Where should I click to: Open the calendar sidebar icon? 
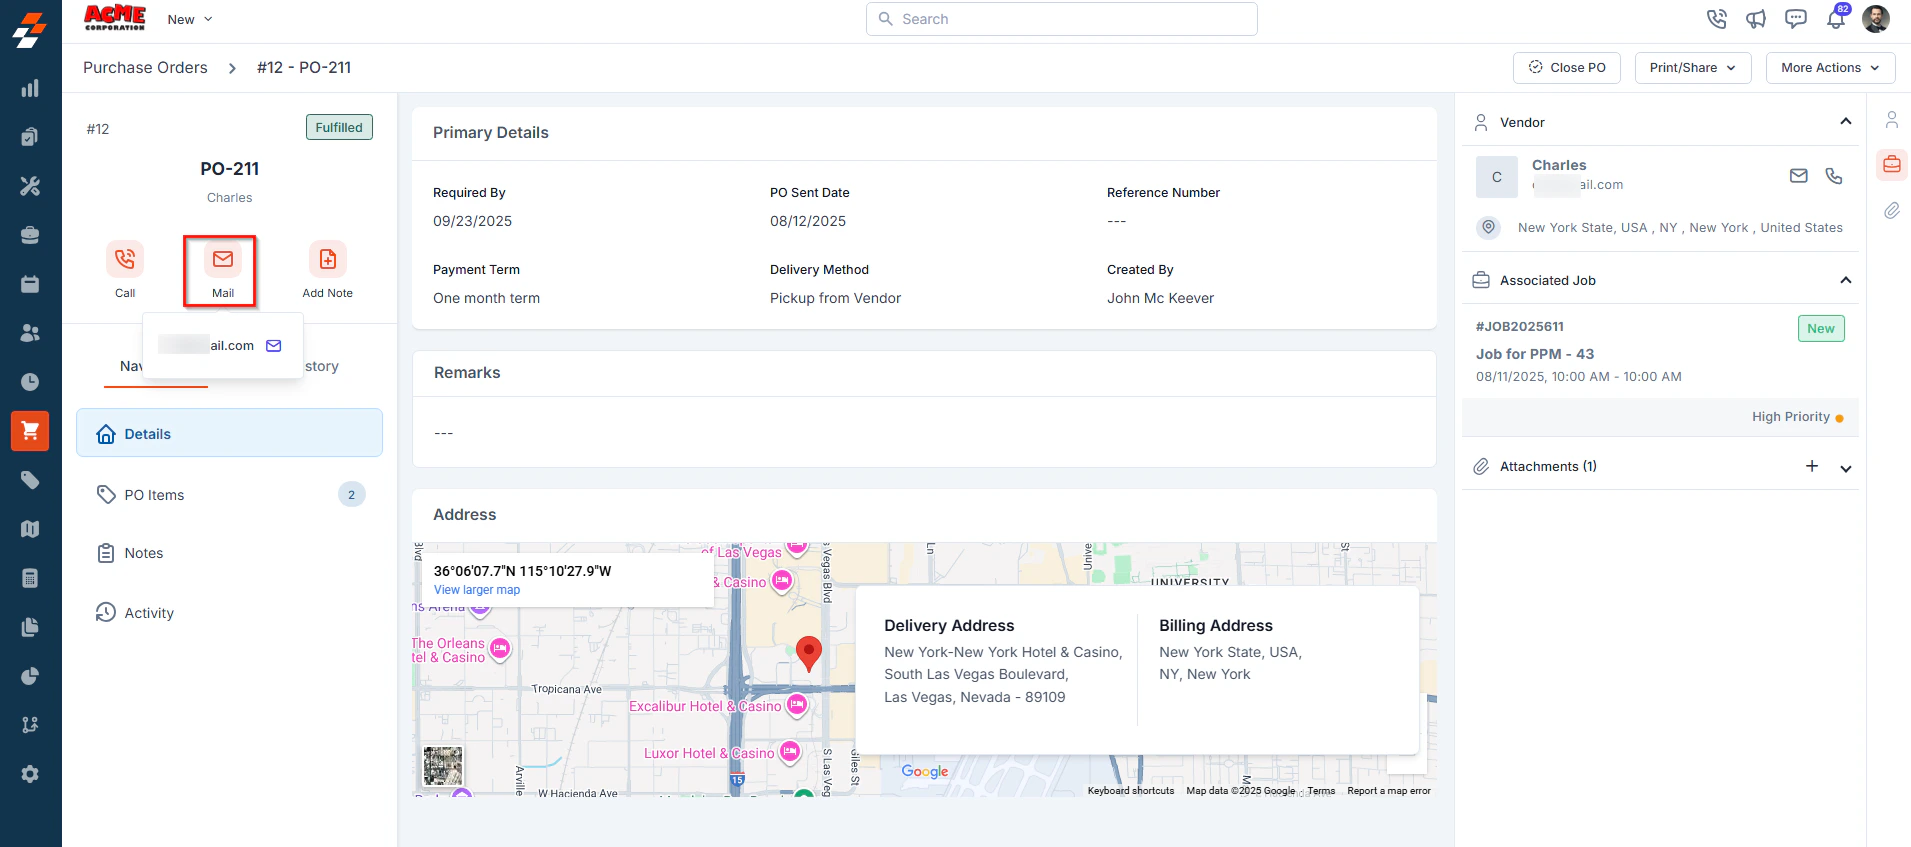(x=30, y=284)
